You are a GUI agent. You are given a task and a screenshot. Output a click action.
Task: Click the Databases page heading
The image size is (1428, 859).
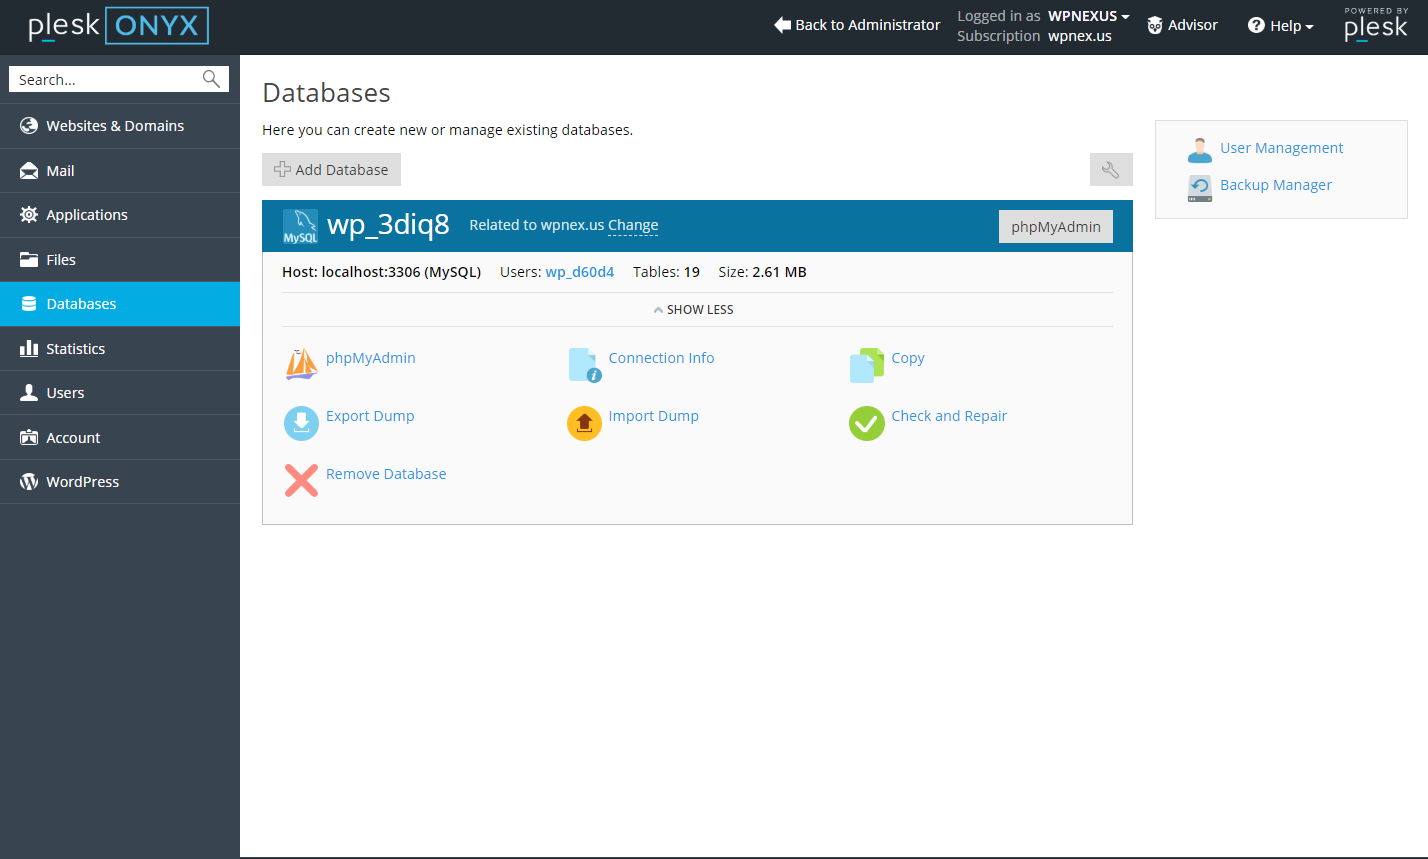coord(326,93)
